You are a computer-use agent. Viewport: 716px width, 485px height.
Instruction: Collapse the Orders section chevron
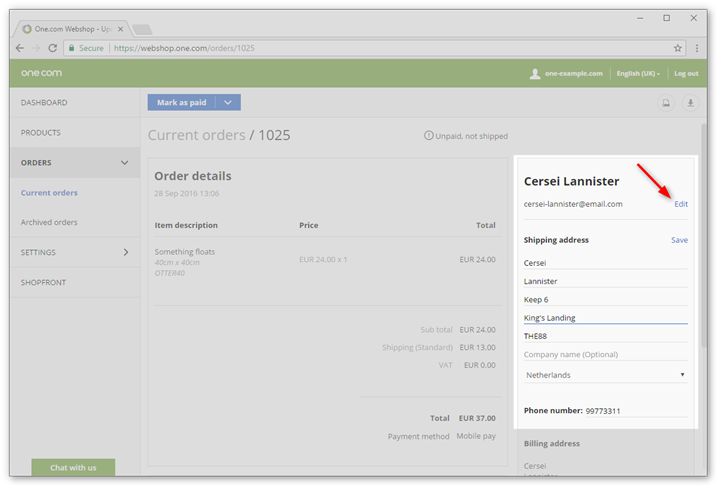tap(124, 163)
